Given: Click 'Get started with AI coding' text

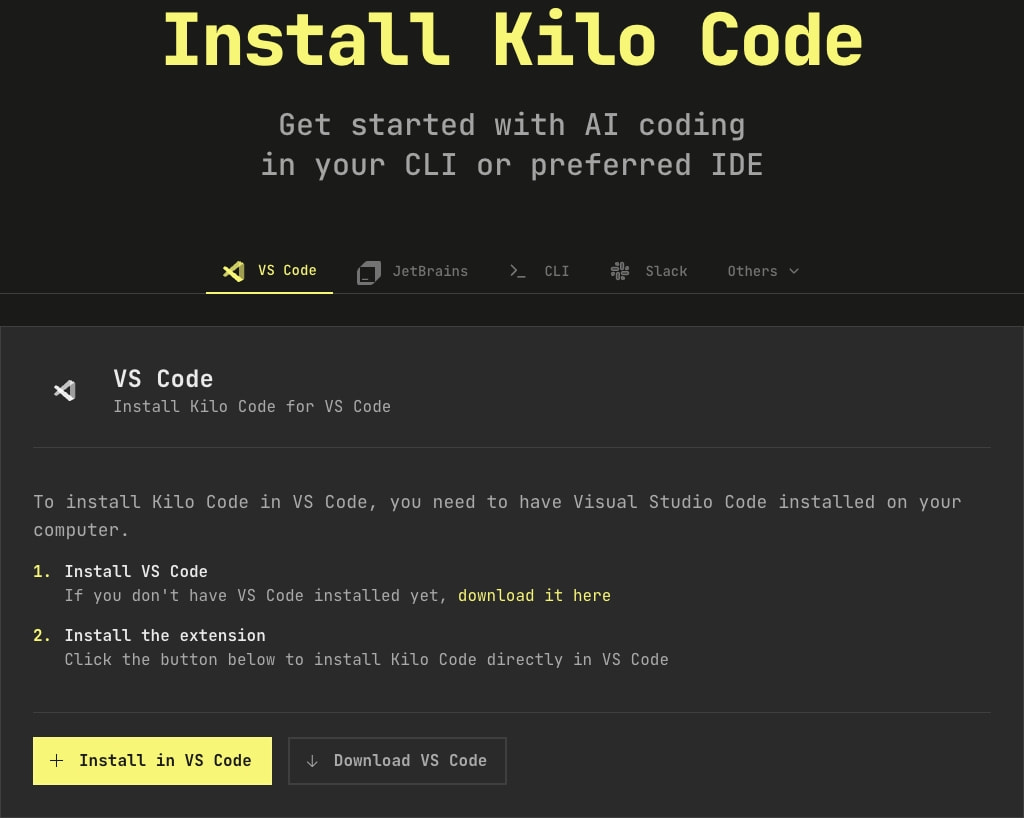Looking at the screenshot, I should coord(512,125).
